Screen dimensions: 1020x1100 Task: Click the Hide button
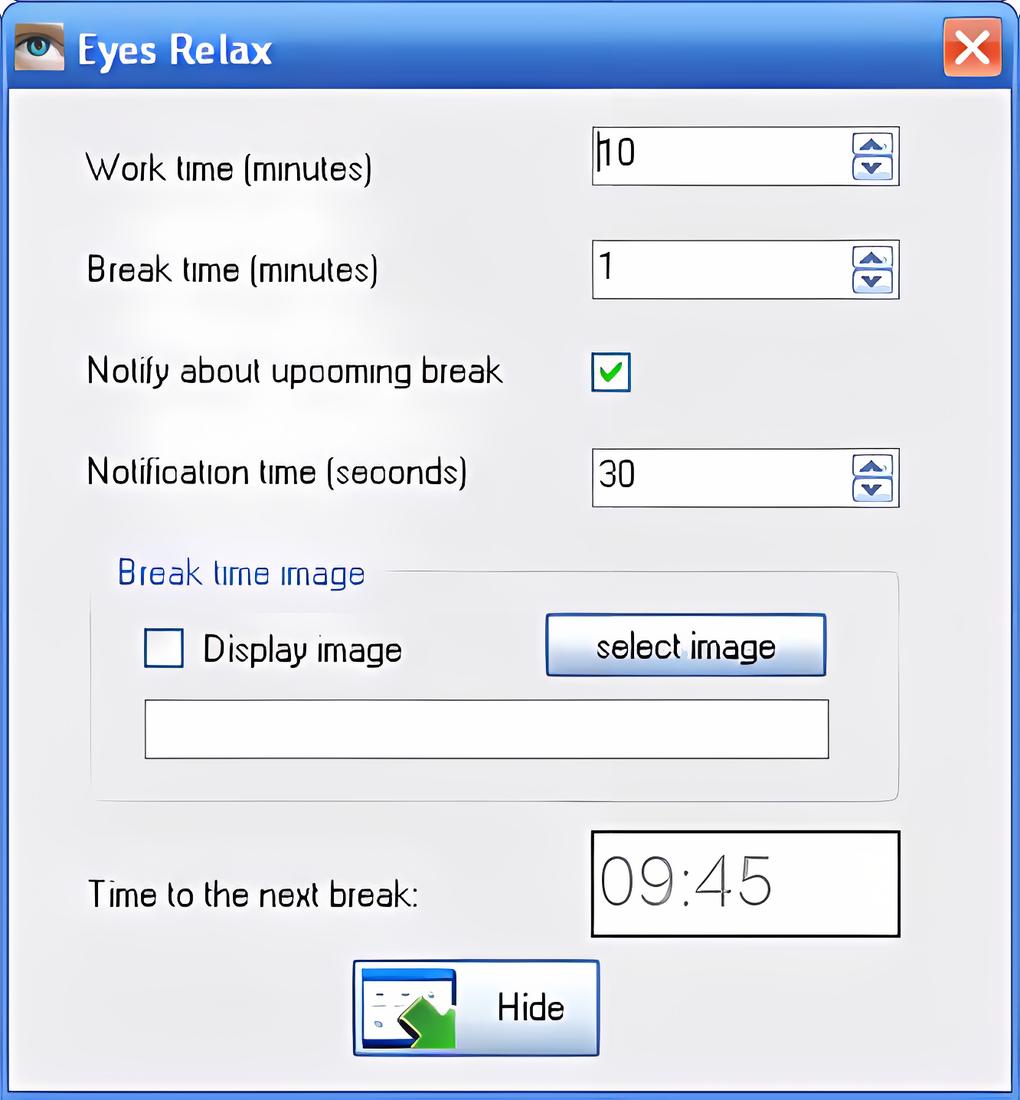click(x=476, y=1007)
